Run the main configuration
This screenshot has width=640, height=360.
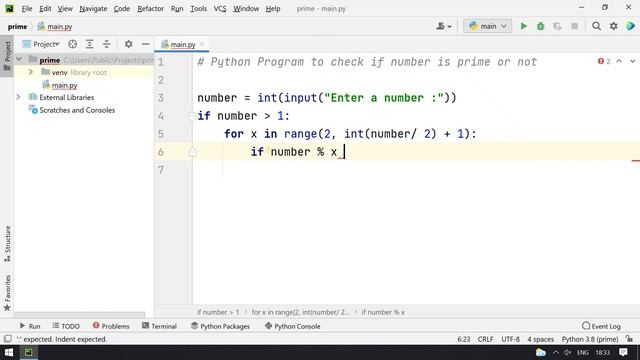tap(523, 27)
